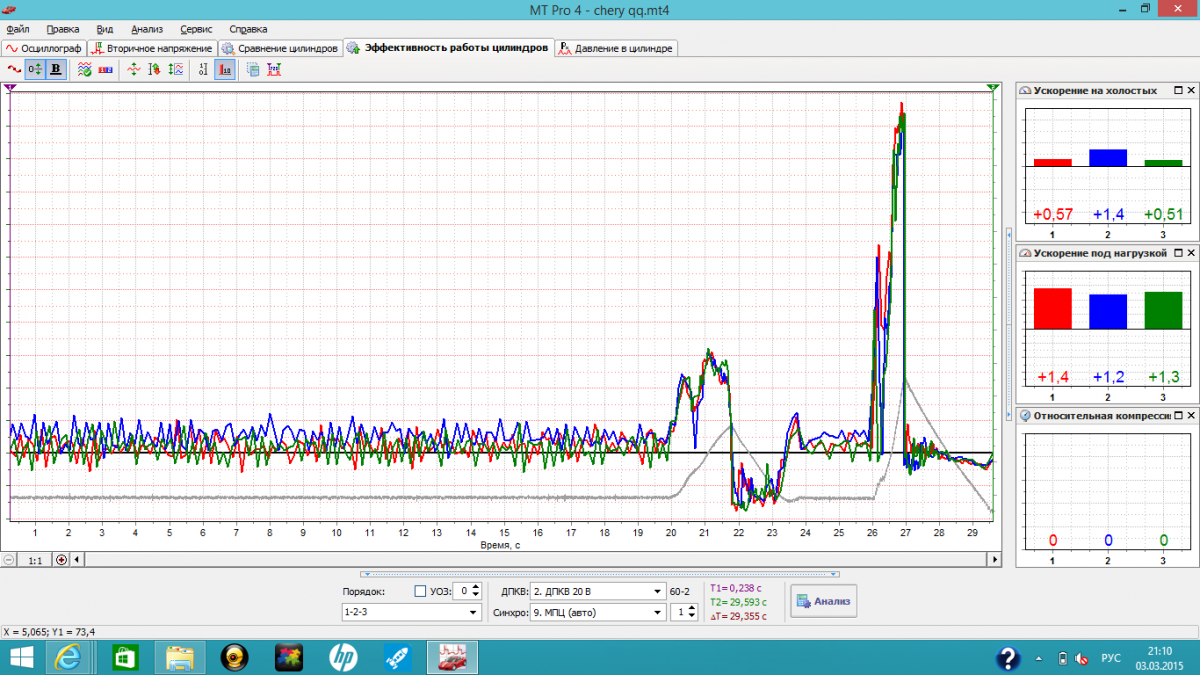Click the Internet Explorer taskbar icon

click(x=69, y=657)
